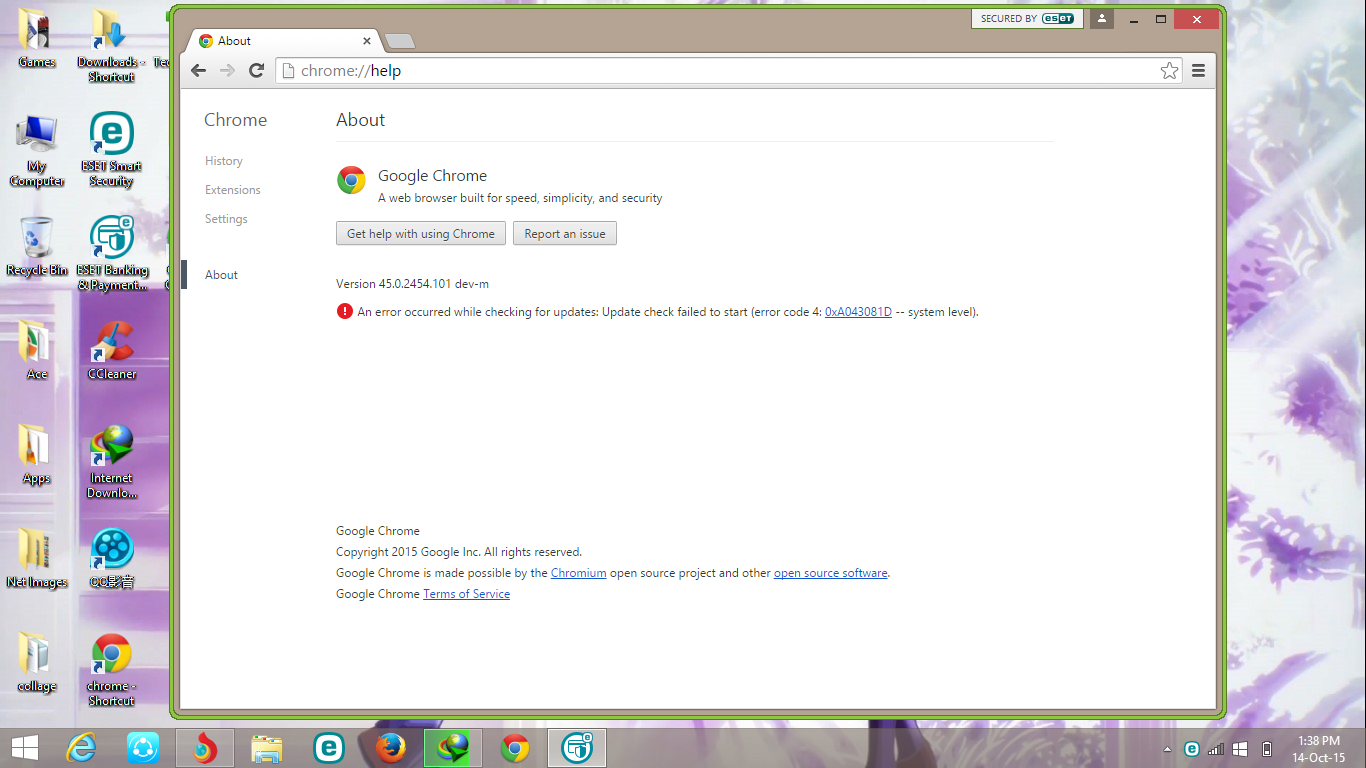Click the chrome://help address bar
This screenshot has width=1366, height=768.
point(727,70)
